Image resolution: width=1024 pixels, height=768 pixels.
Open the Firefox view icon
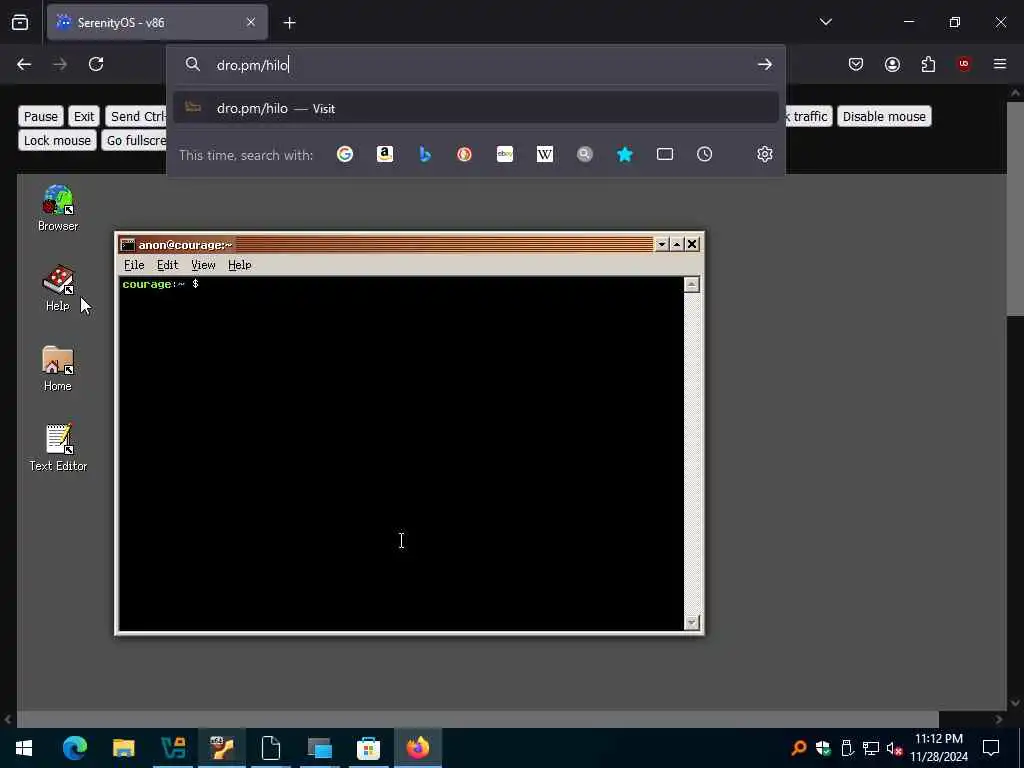pos(20,22)
